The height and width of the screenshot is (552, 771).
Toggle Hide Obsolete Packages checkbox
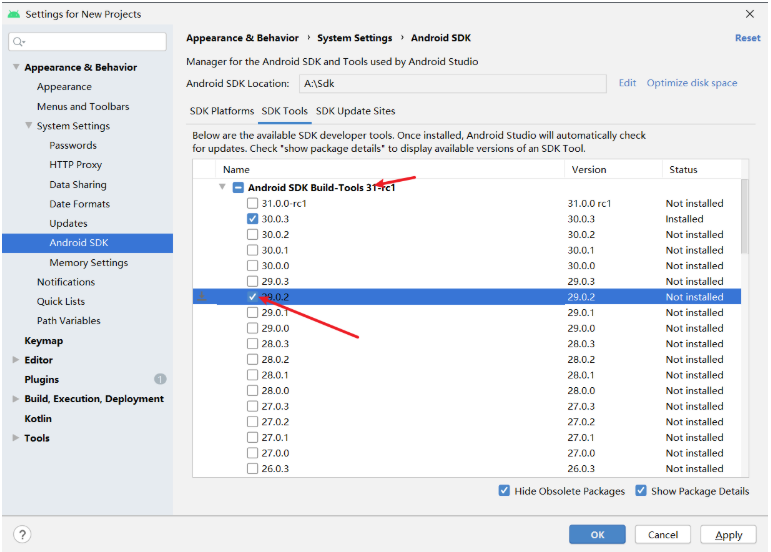coord(504,491)
